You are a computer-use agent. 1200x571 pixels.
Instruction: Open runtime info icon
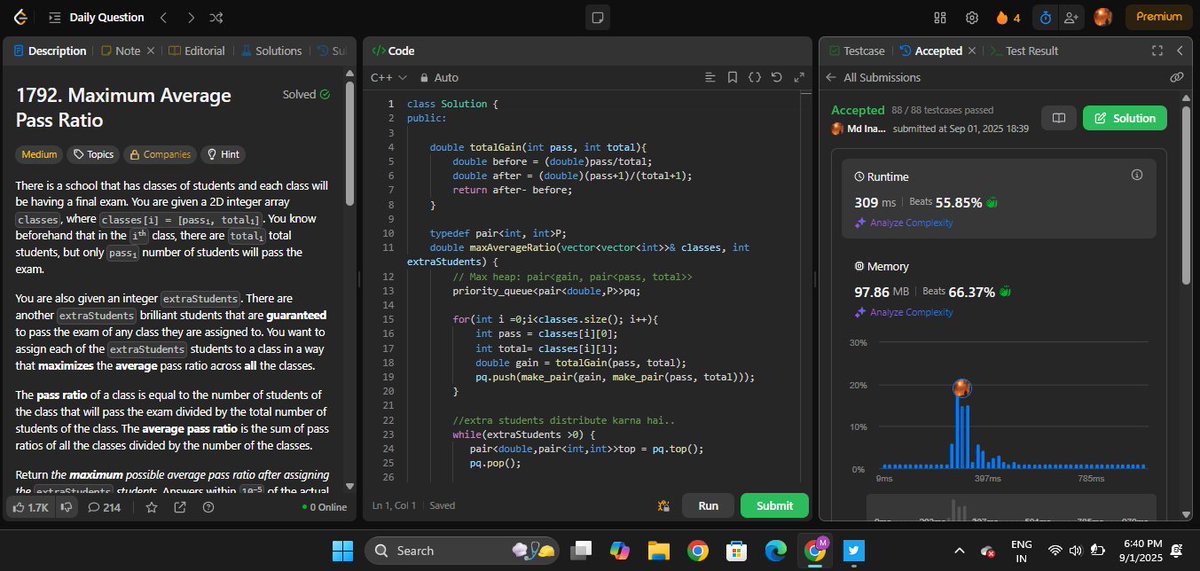pyautogui.click(x=1136, y=175)
